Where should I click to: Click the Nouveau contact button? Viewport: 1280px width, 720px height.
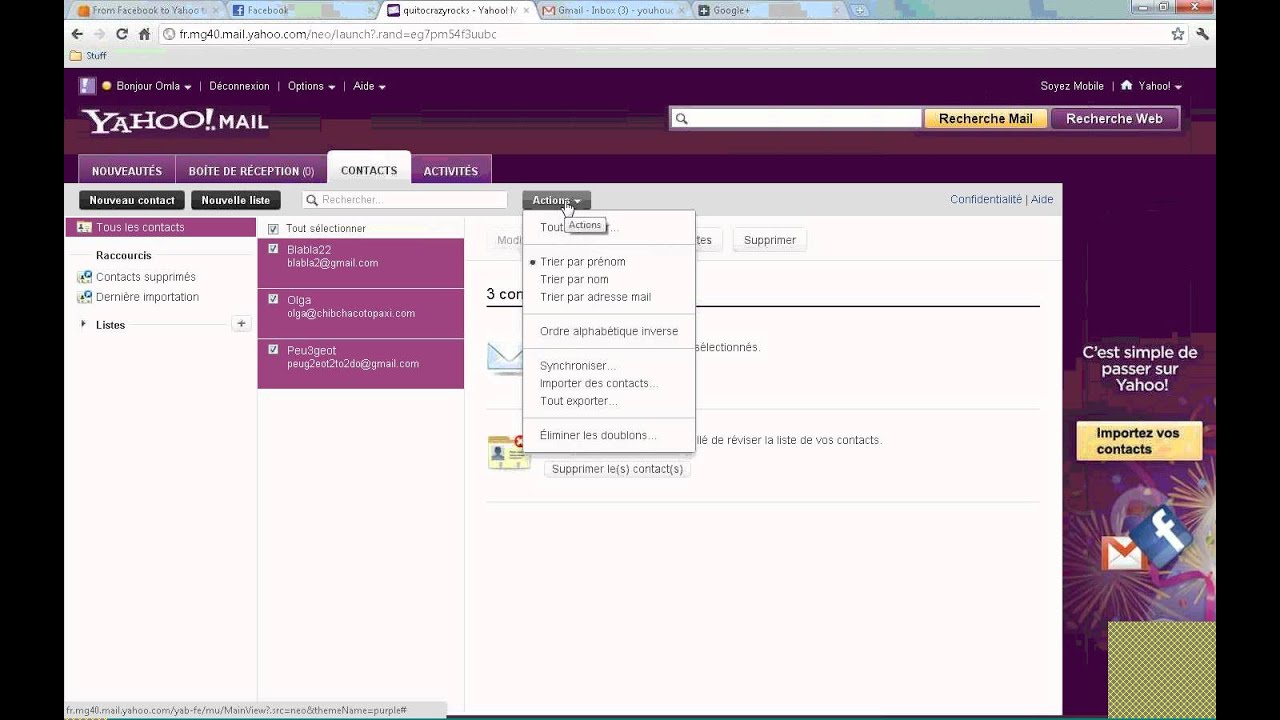click(132, 200)
